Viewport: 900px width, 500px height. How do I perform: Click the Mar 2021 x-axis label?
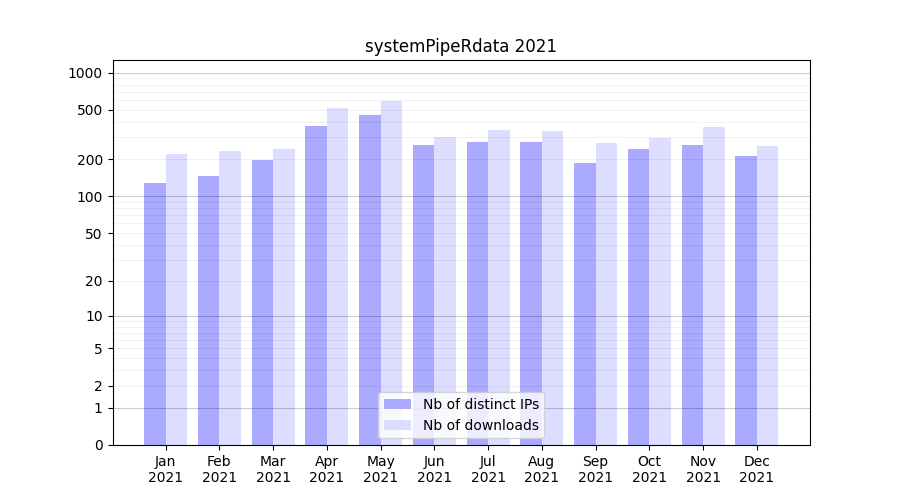[273, 469]
